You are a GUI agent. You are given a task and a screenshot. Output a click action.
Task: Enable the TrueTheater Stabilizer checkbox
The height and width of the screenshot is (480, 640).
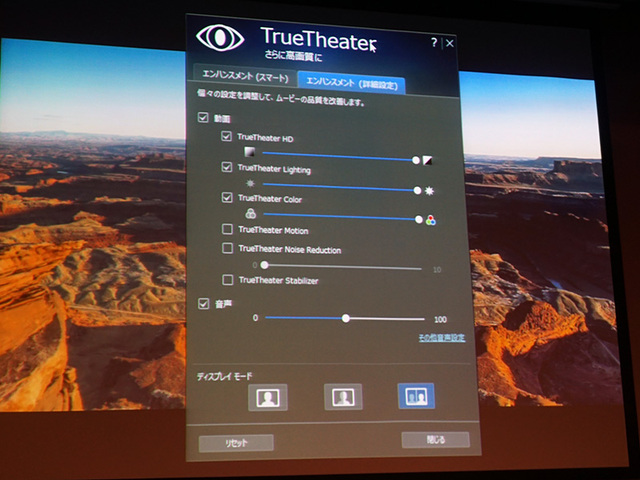point(228,280)
